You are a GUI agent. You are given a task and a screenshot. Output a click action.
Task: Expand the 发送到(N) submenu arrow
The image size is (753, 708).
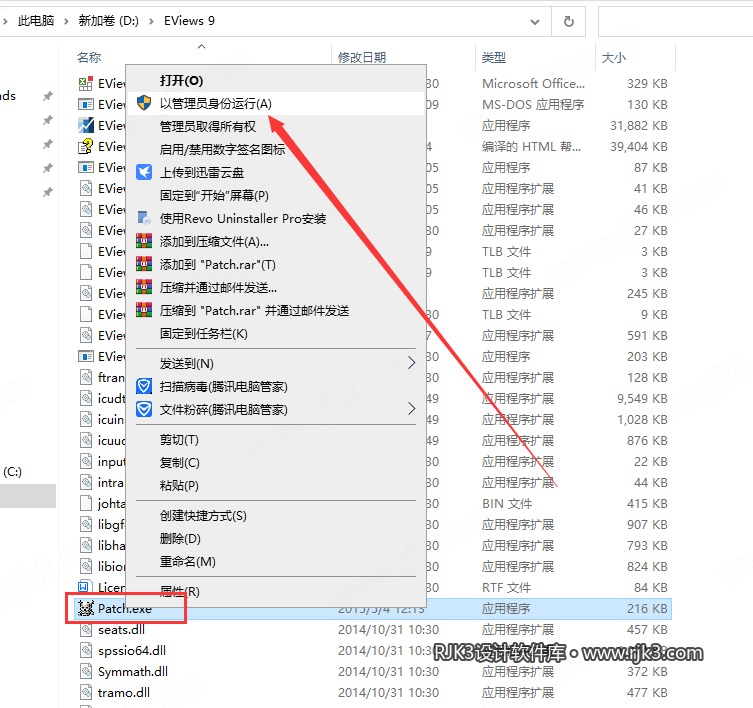click(411, 363)
